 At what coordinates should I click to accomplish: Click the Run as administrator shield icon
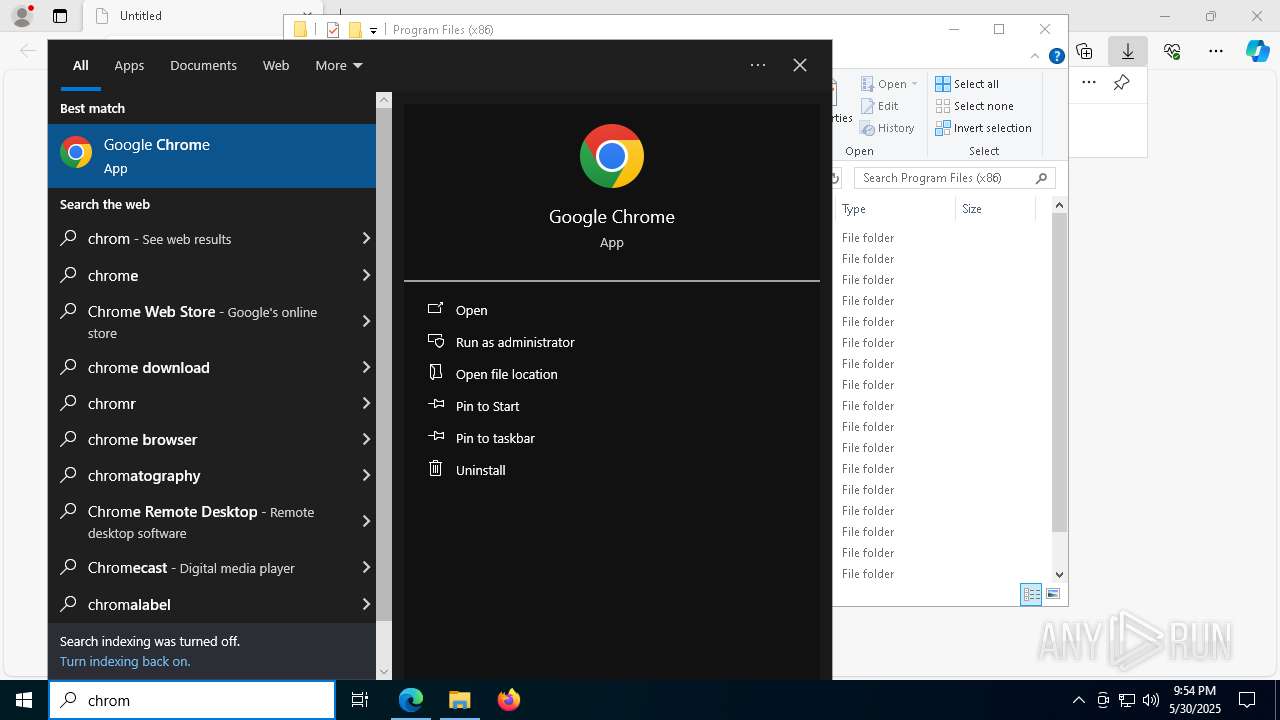point(435,341)
